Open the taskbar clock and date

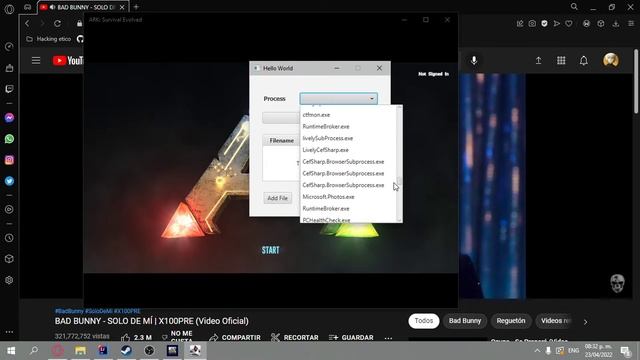point(598,350)
